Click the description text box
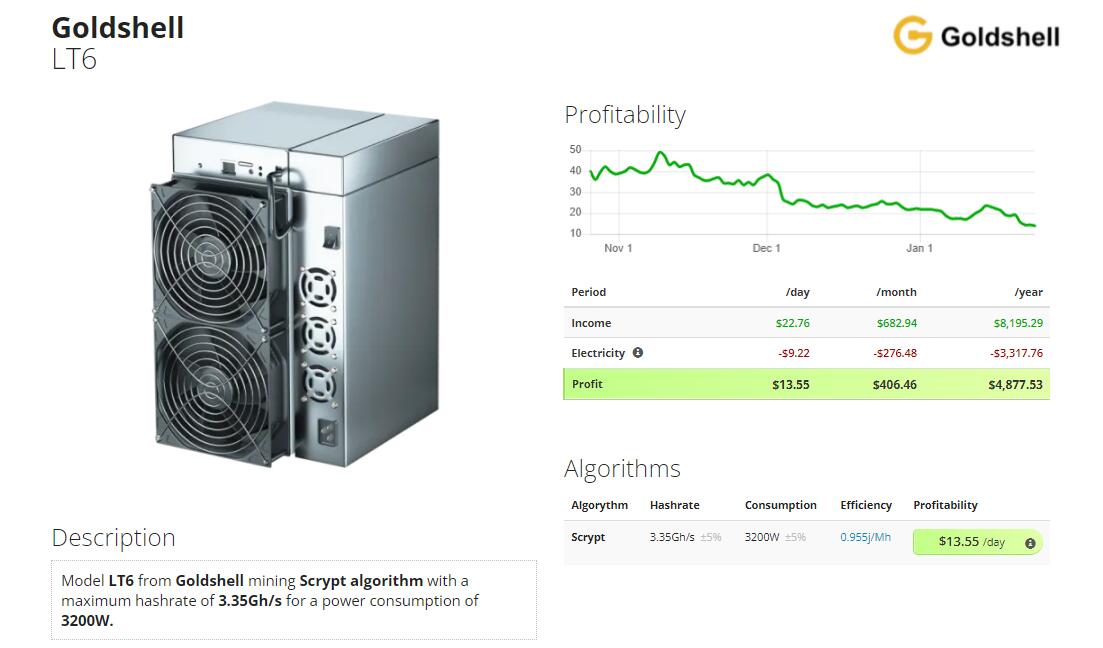 point(294,600)
